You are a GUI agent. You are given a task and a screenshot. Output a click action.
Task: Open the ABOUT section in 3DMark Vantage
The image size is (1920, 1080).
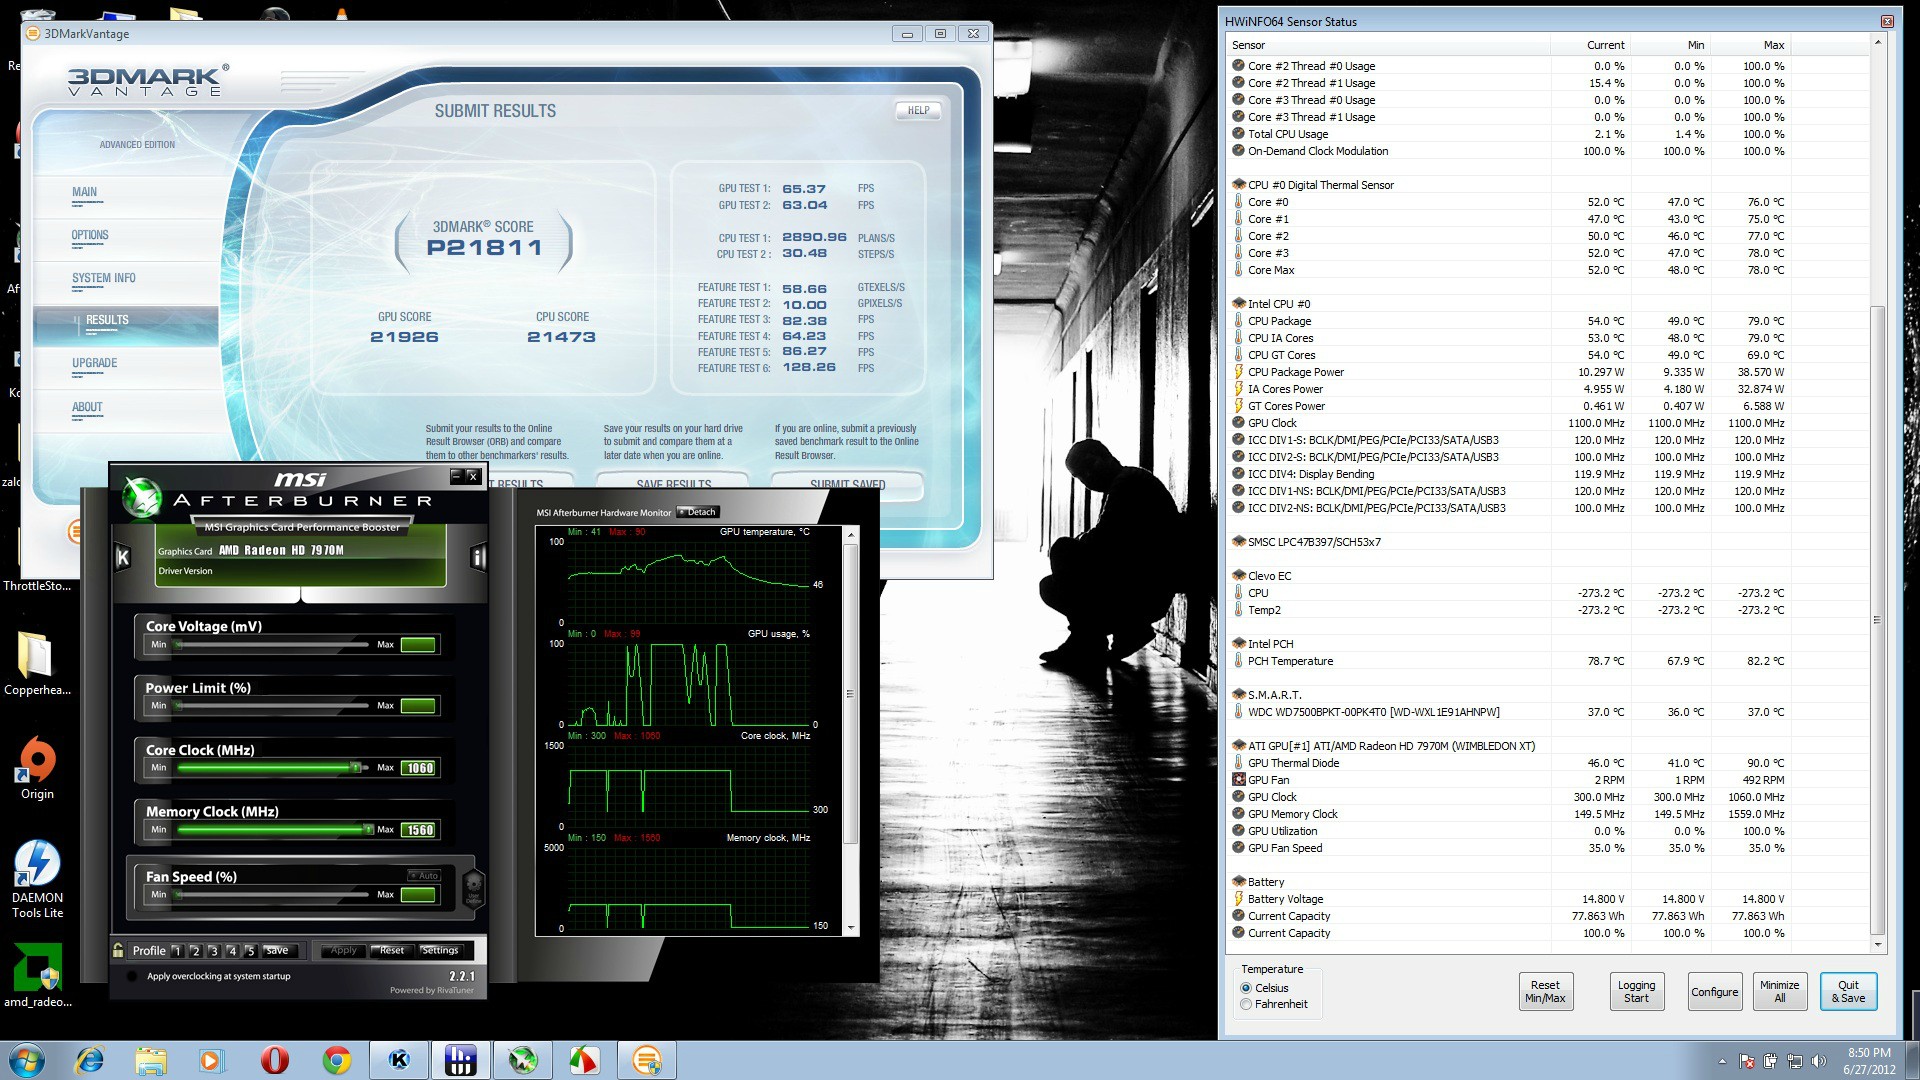pos(87,408)
